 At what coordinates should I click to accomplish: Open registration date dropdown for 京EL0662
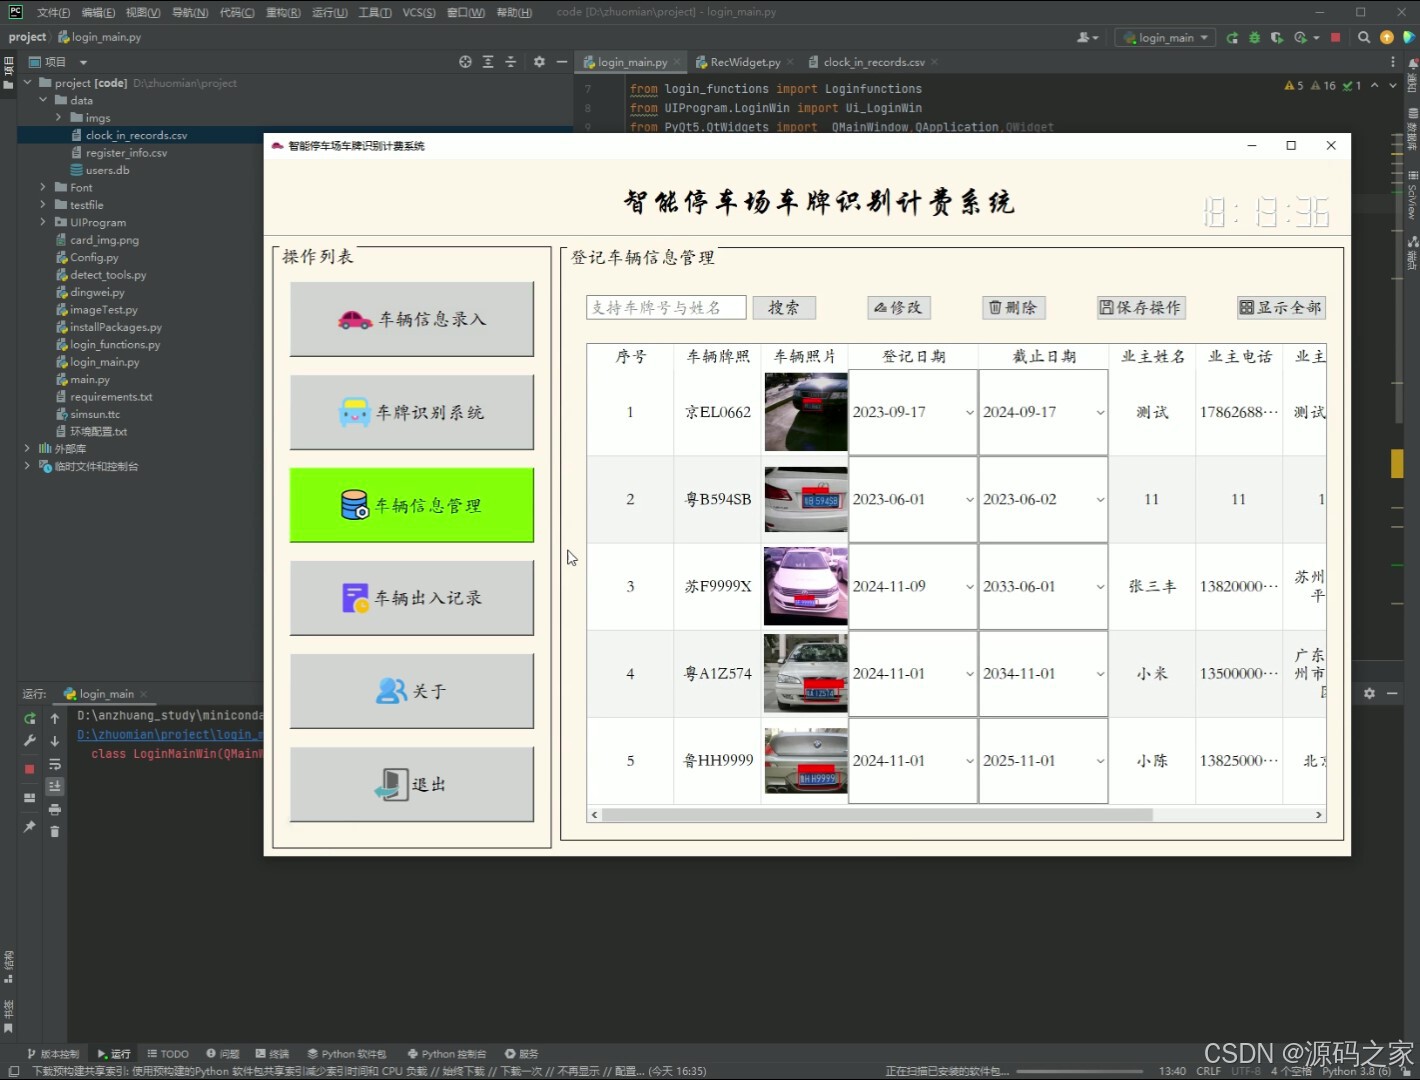(x=969, y=413)
